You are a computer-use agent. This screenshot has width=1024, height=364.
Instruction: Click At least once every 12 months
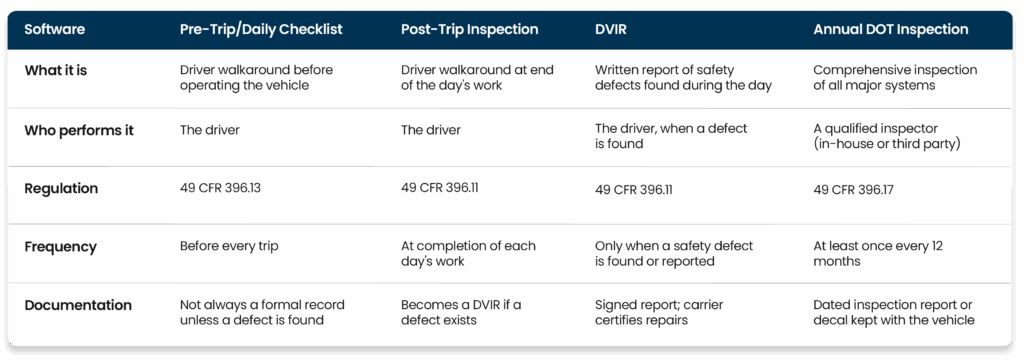[x=878, y=254]
